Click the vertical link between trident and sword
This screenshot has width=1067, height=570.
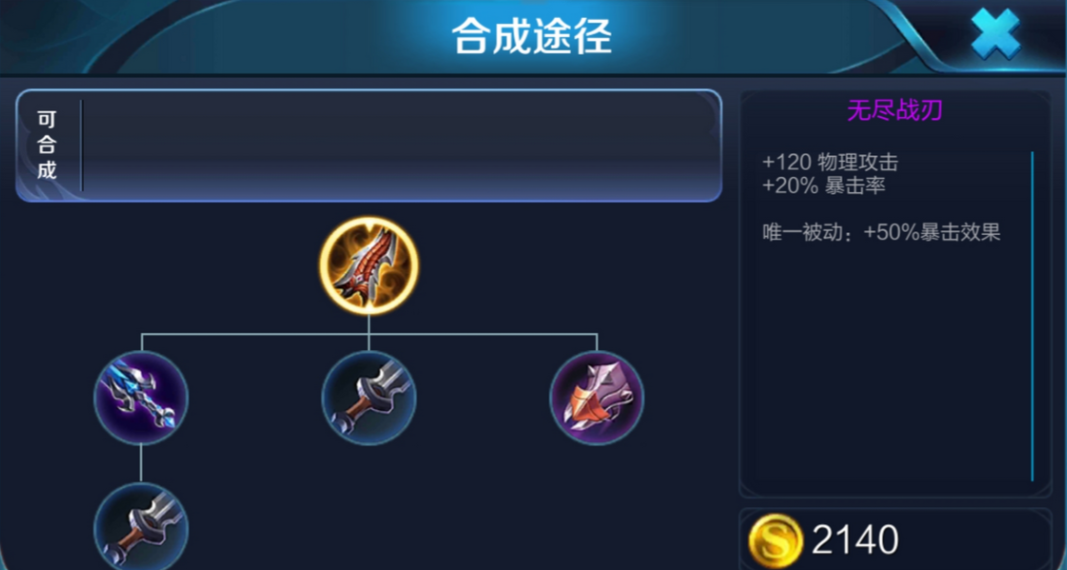tap(141, 464)
